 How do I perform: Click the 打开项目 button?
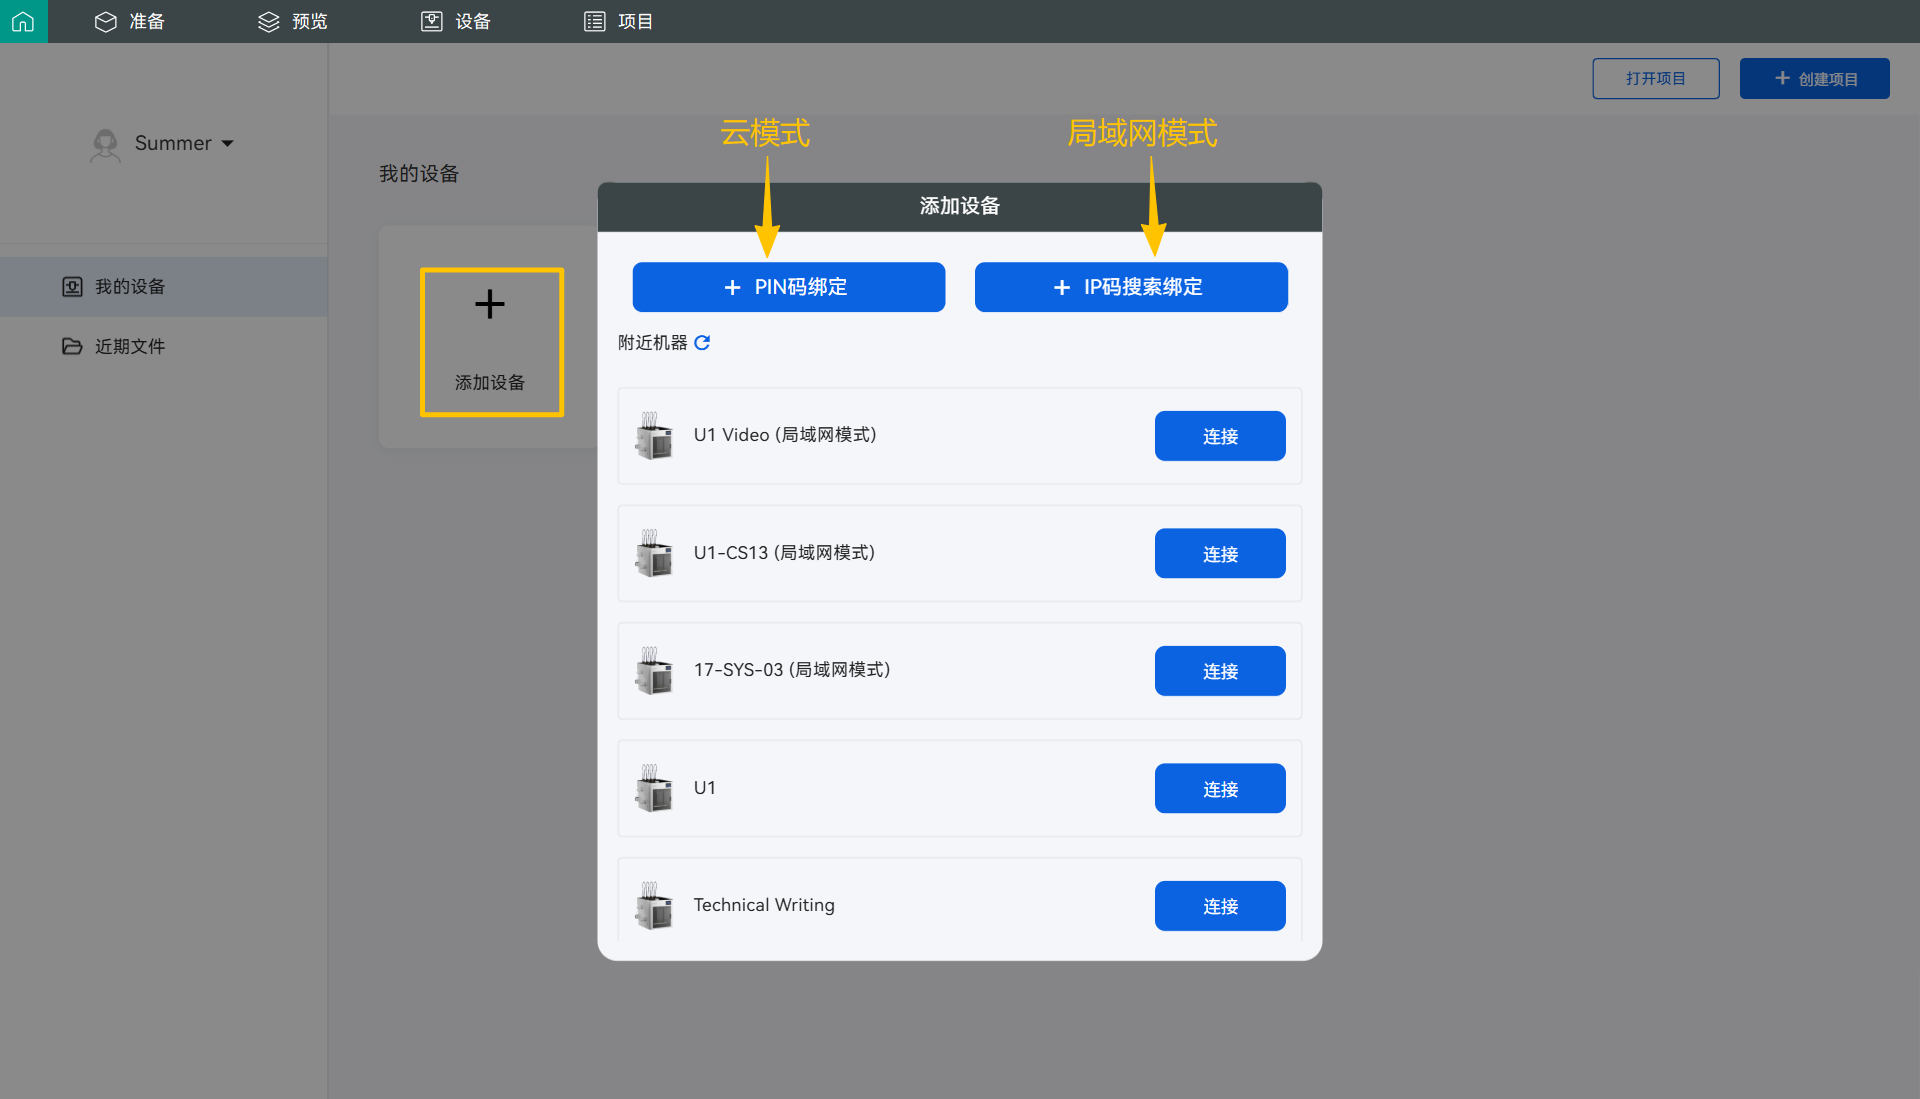pyautogui.click(x=1655, y=79)
